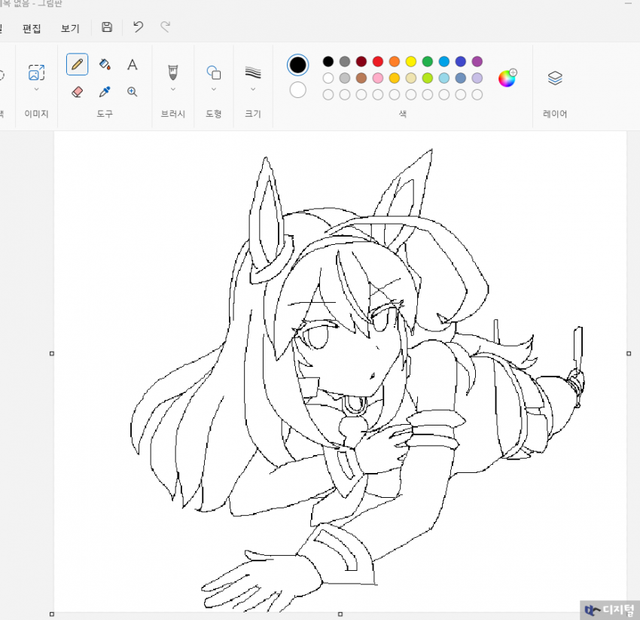The image size is (640, 620).
Task: Pick the light yellow palette swatch
Action: (x=411, y=78)
